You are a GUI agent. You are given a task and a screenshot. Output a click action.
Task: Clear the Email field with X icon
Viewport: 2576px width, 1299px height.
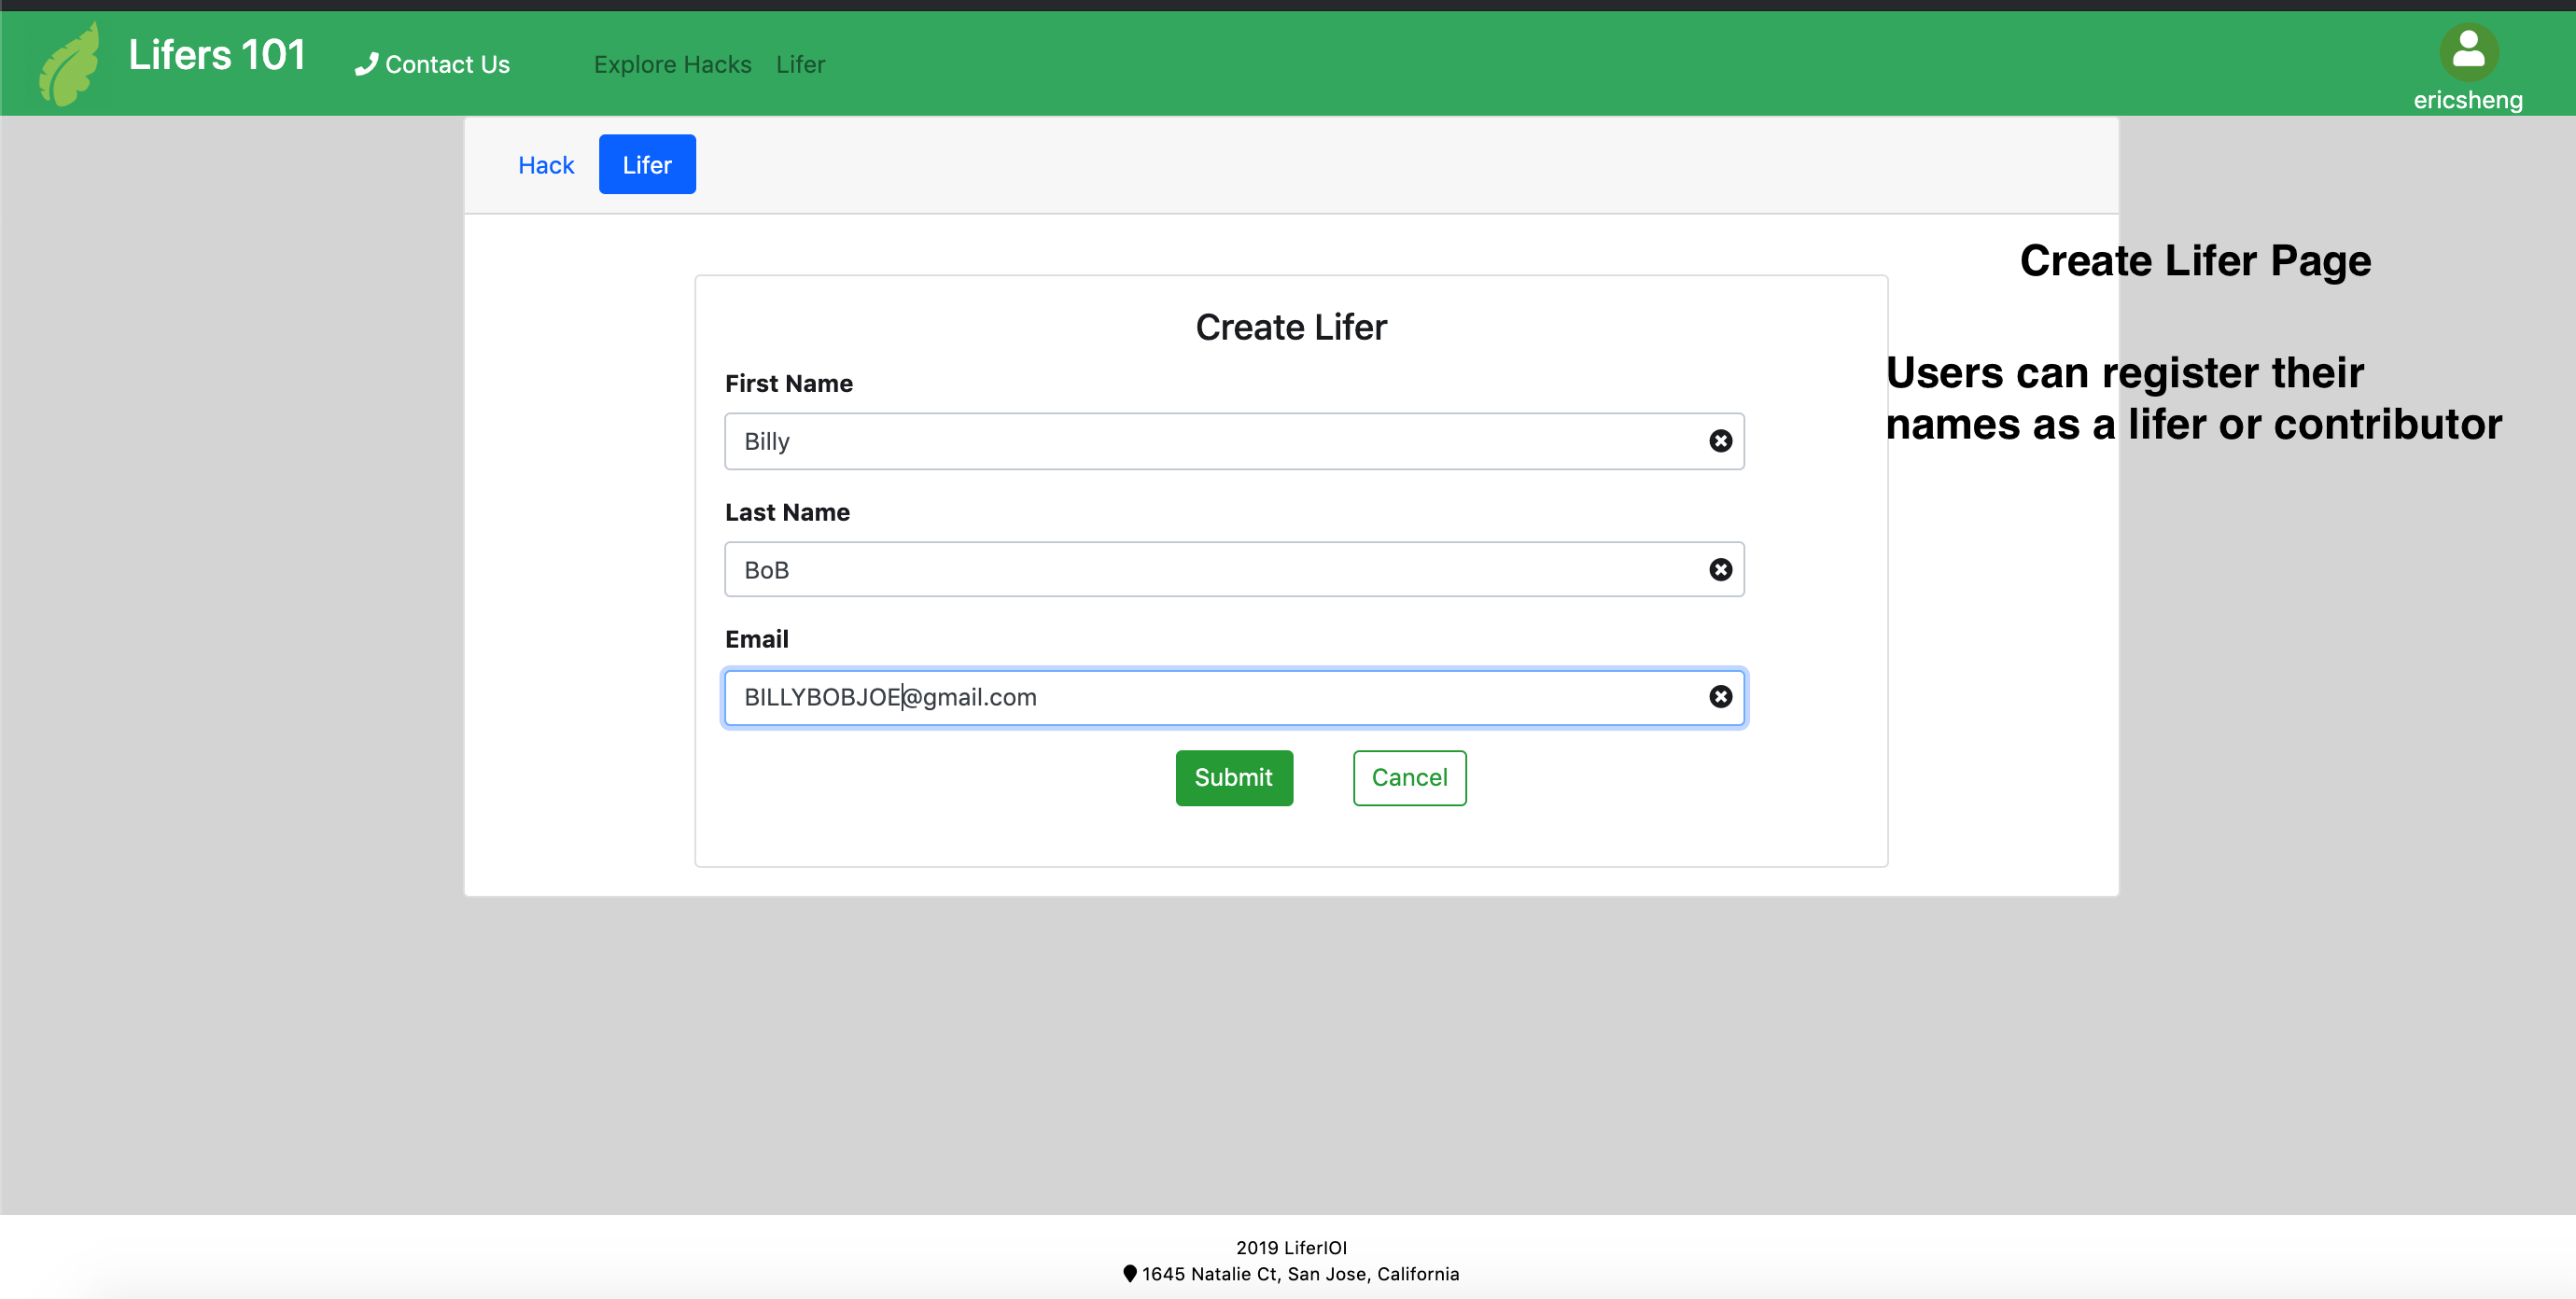tap(1720, 696)
